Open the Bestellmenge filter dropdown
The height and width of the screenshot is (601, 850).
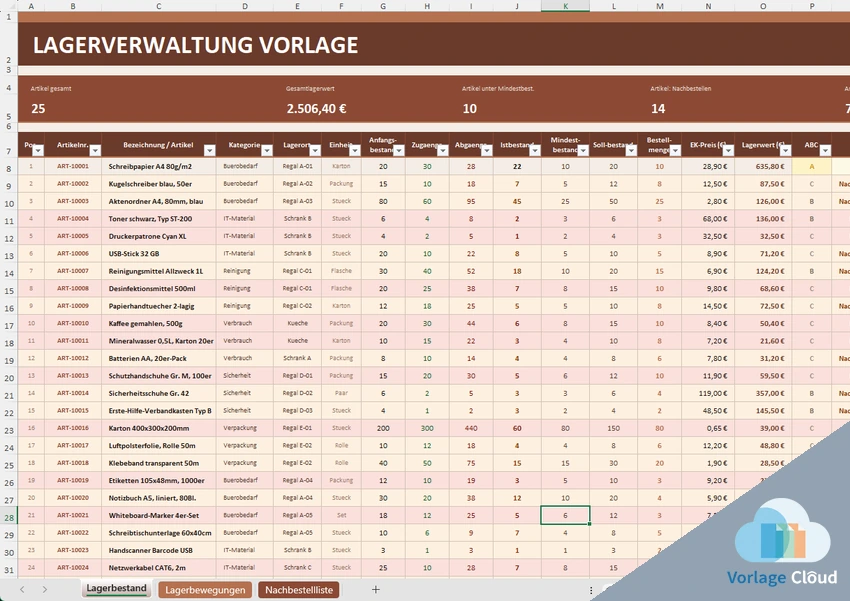coord(675,151)
